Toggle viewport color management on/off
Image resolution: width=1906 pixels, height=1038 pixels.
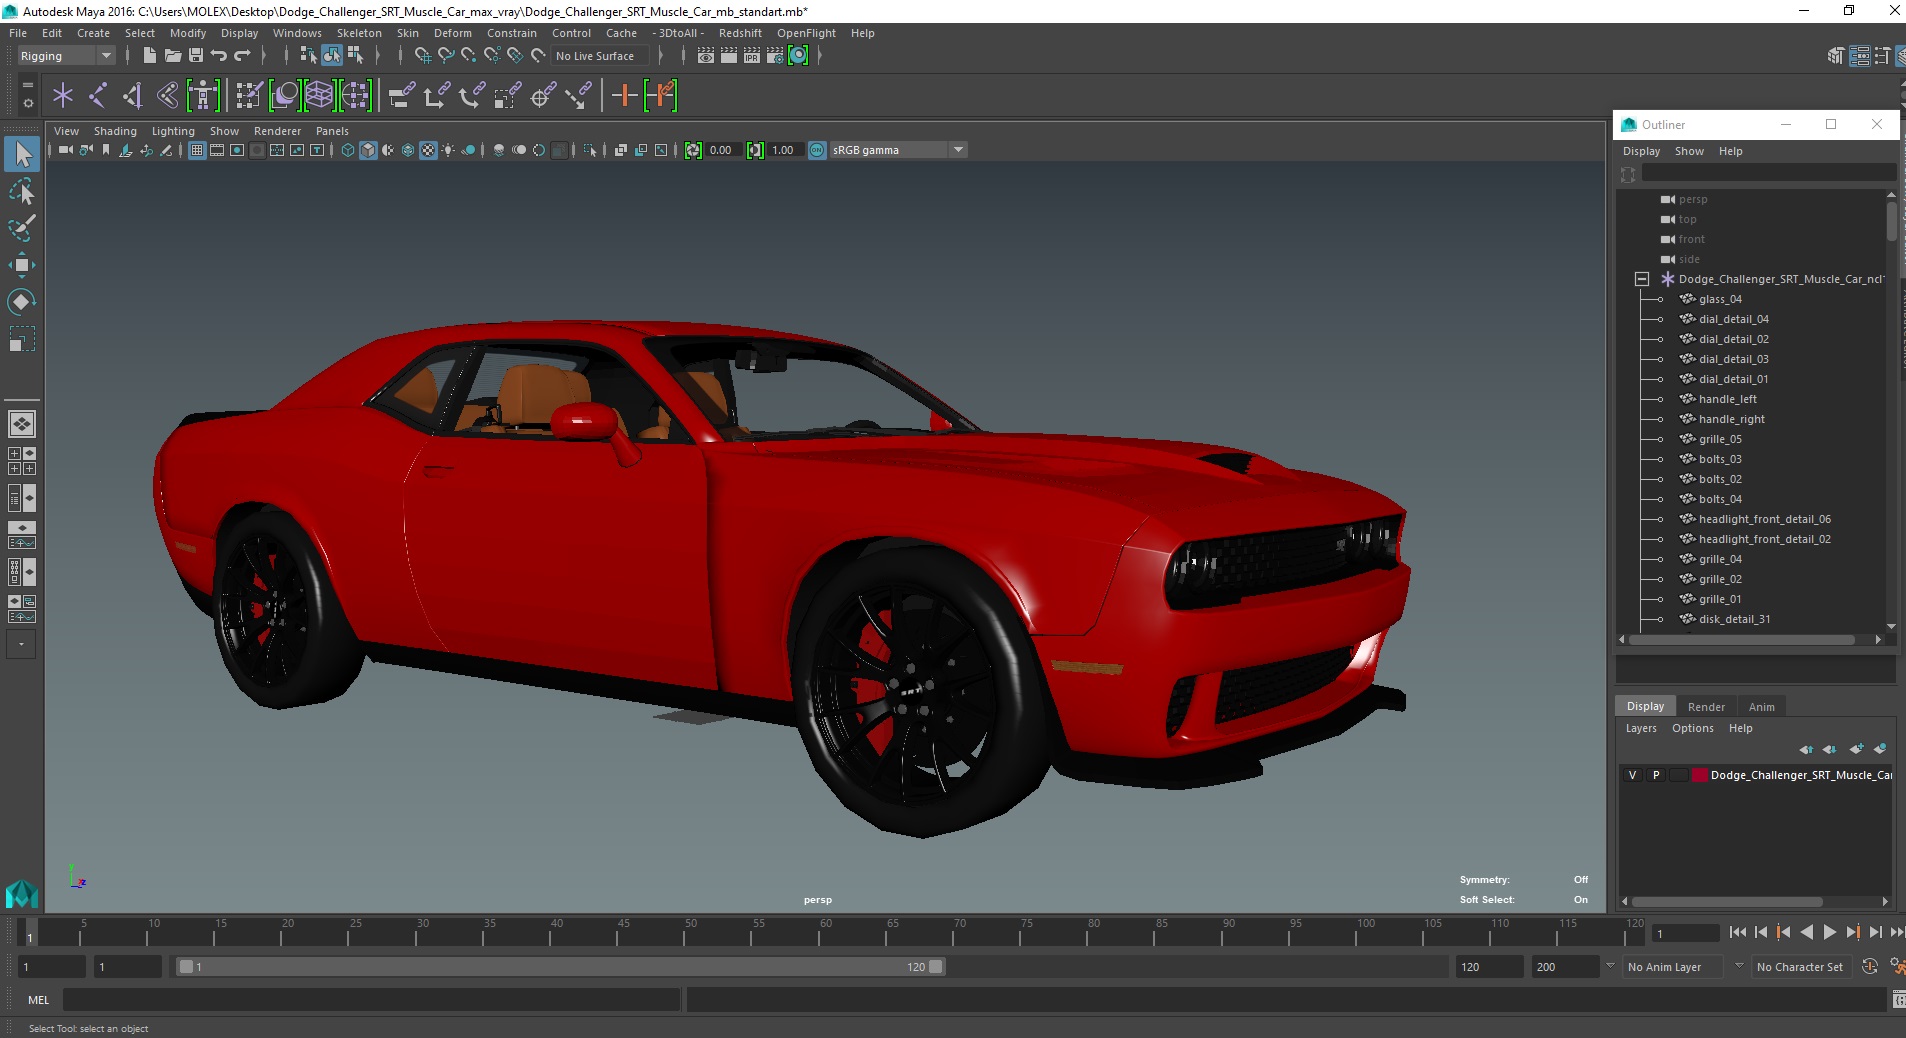tap(817, 150)
